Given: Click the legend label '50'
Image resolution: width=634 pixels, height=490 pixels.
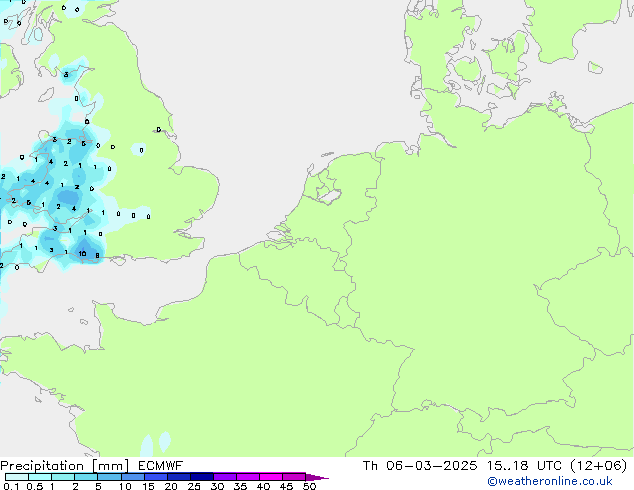Looking at the screenshot, I should click(x=309, y=486).
